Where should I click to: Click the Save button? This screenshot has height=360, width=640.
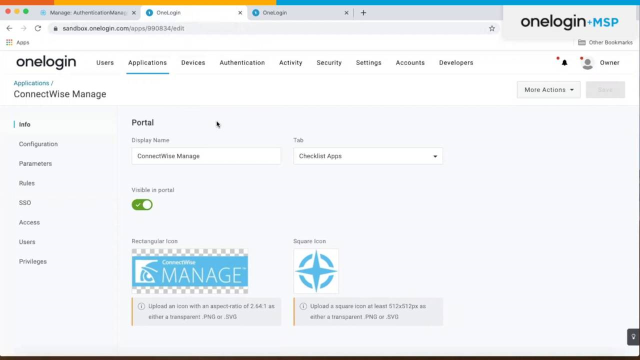605,90
